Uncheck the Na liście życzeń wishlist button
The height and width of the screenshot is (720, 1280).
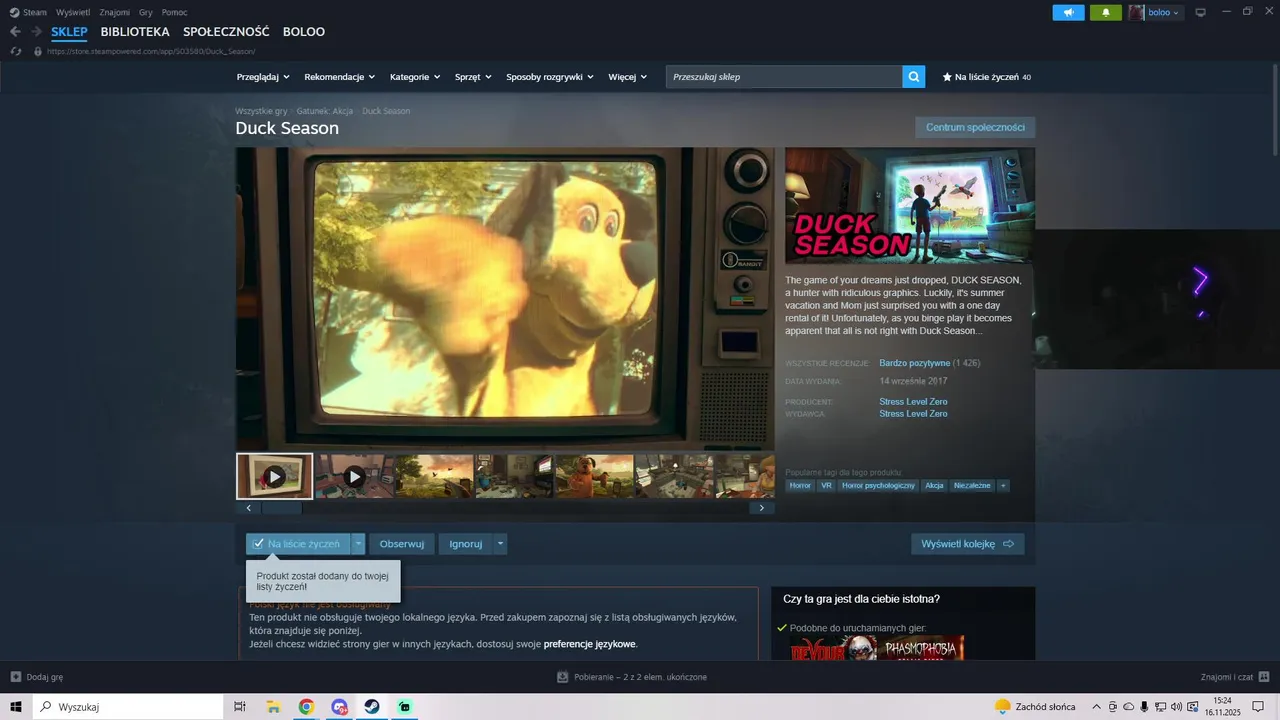[298, 544]
